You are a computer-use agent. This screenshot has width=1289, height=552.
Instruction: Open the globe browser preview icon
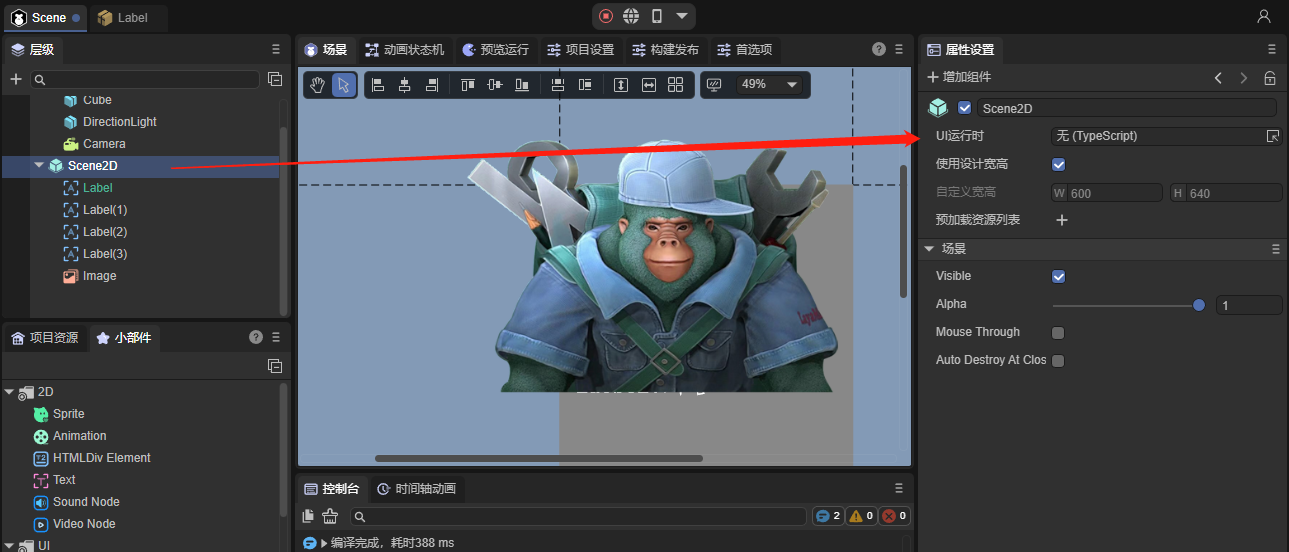click(x=631, y=16)
